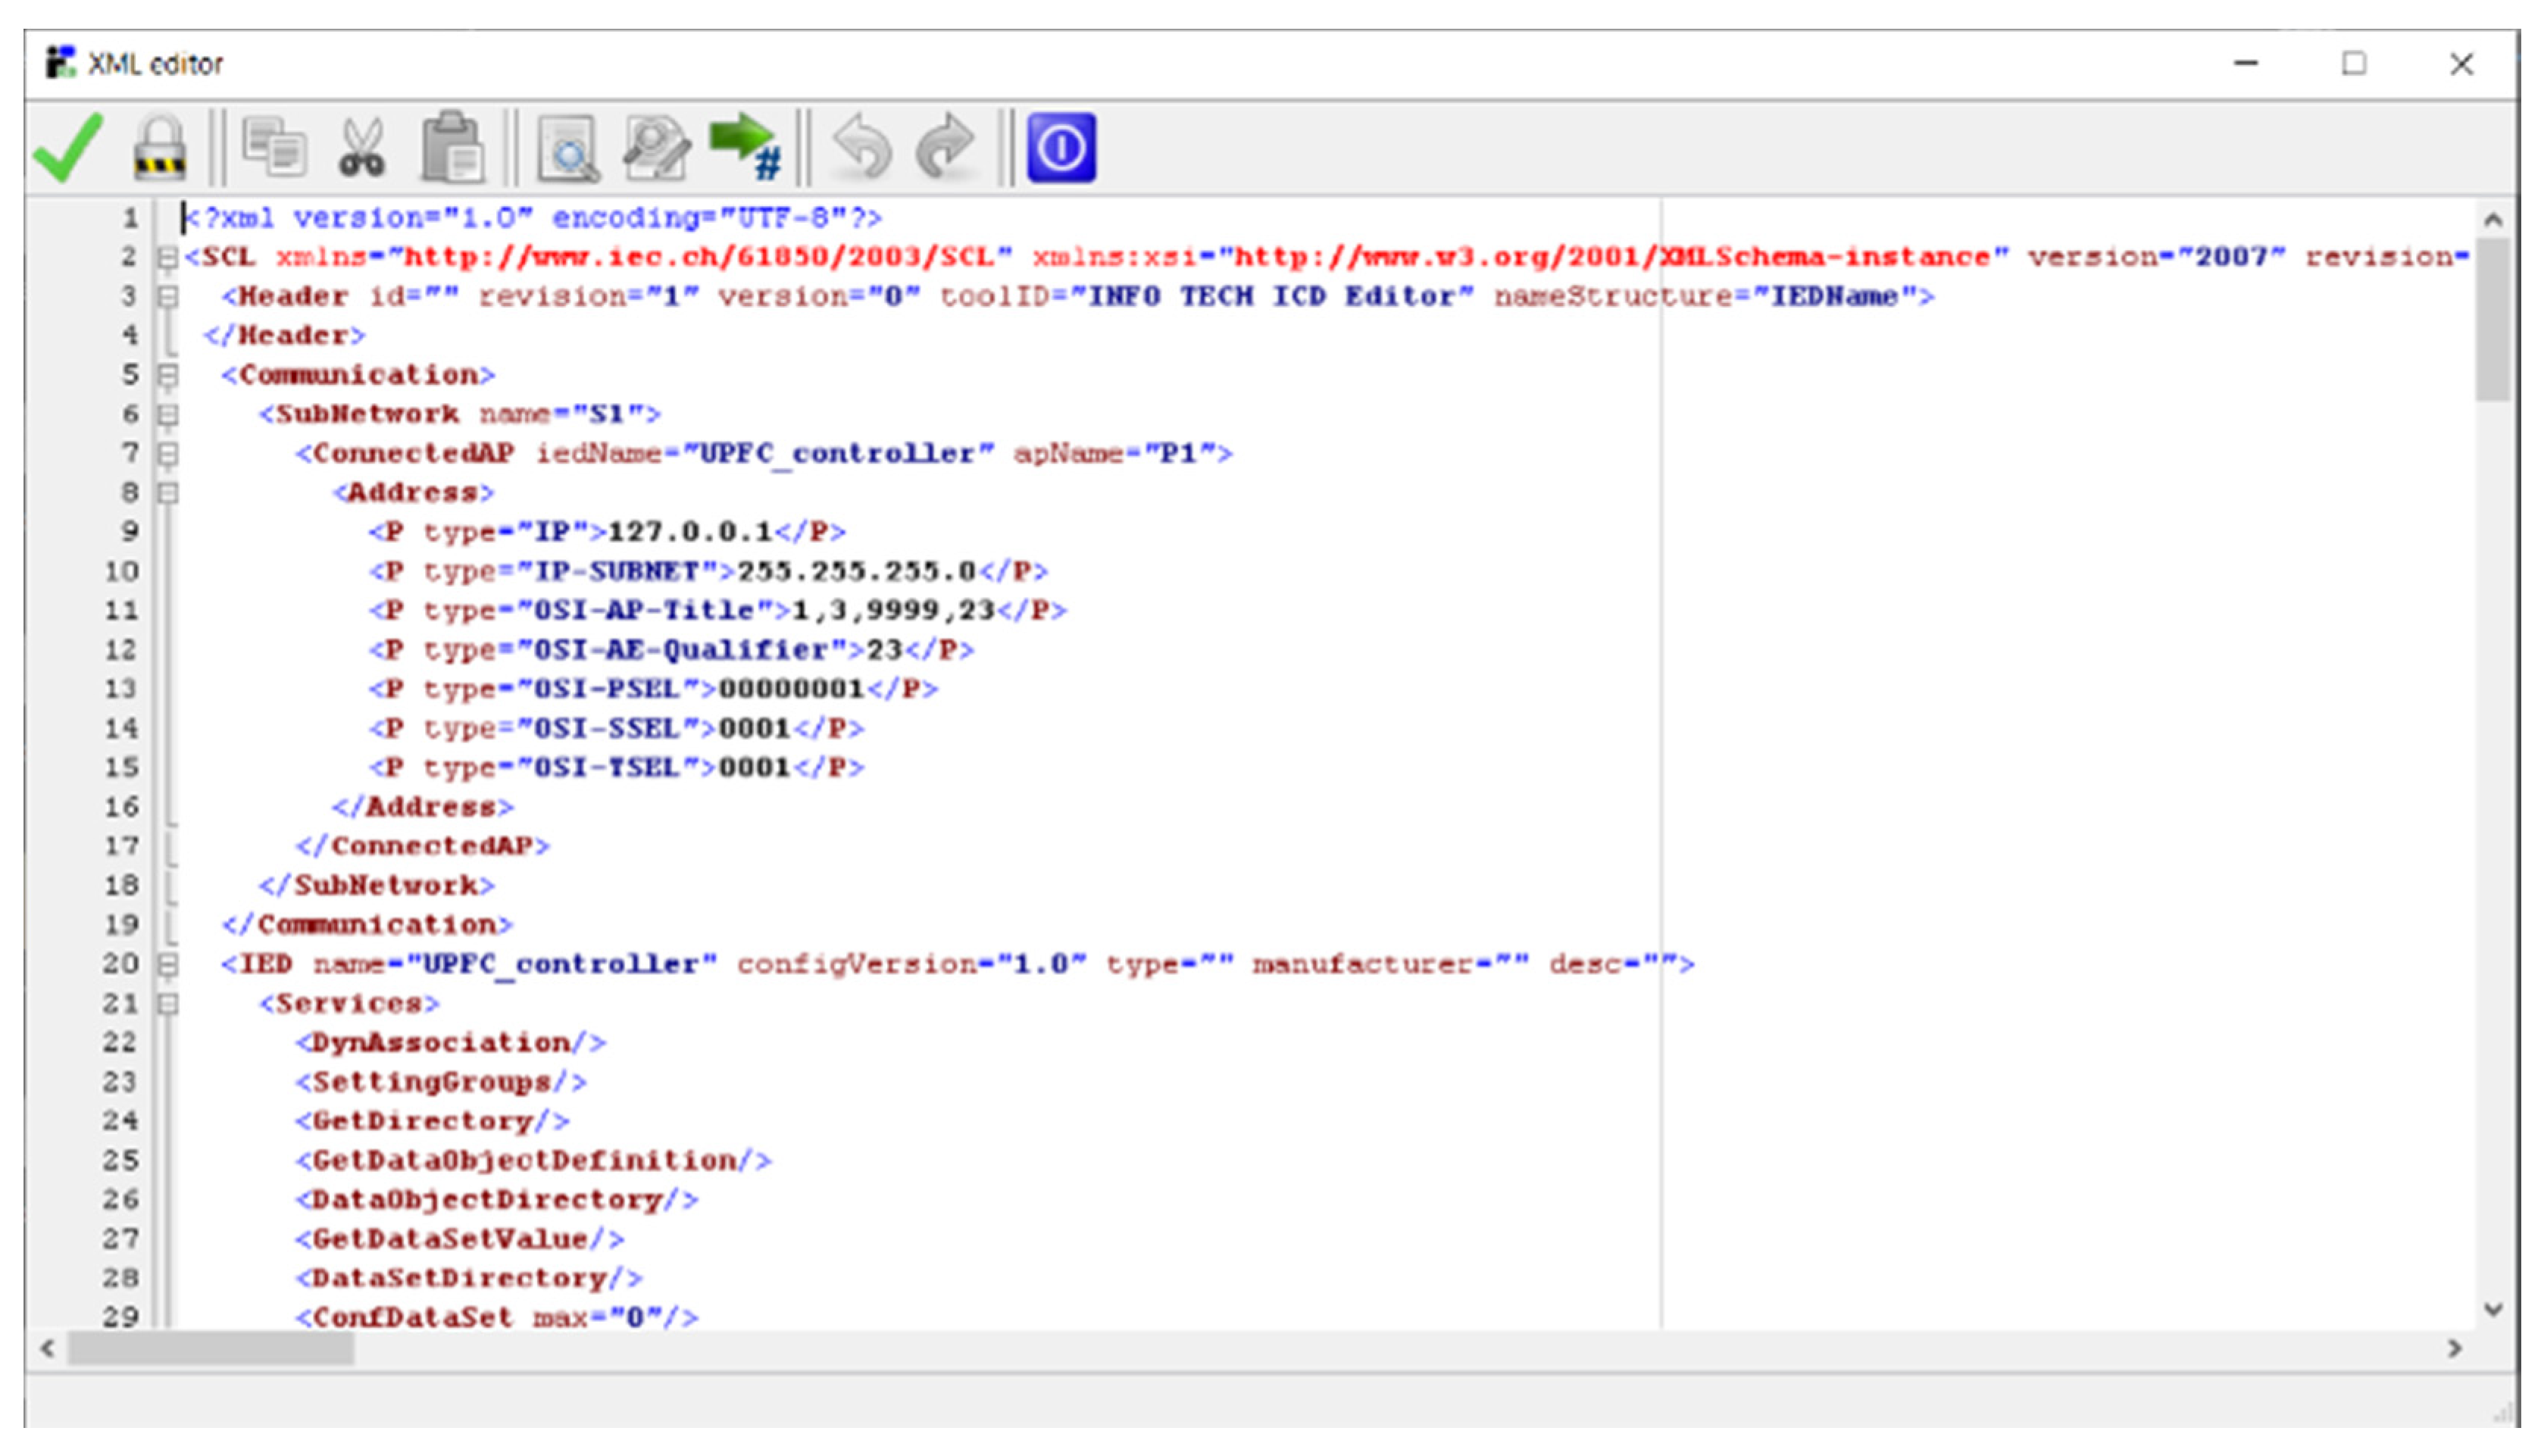
Task: Click the clipboard Paste icon
Action: point(452,148)
